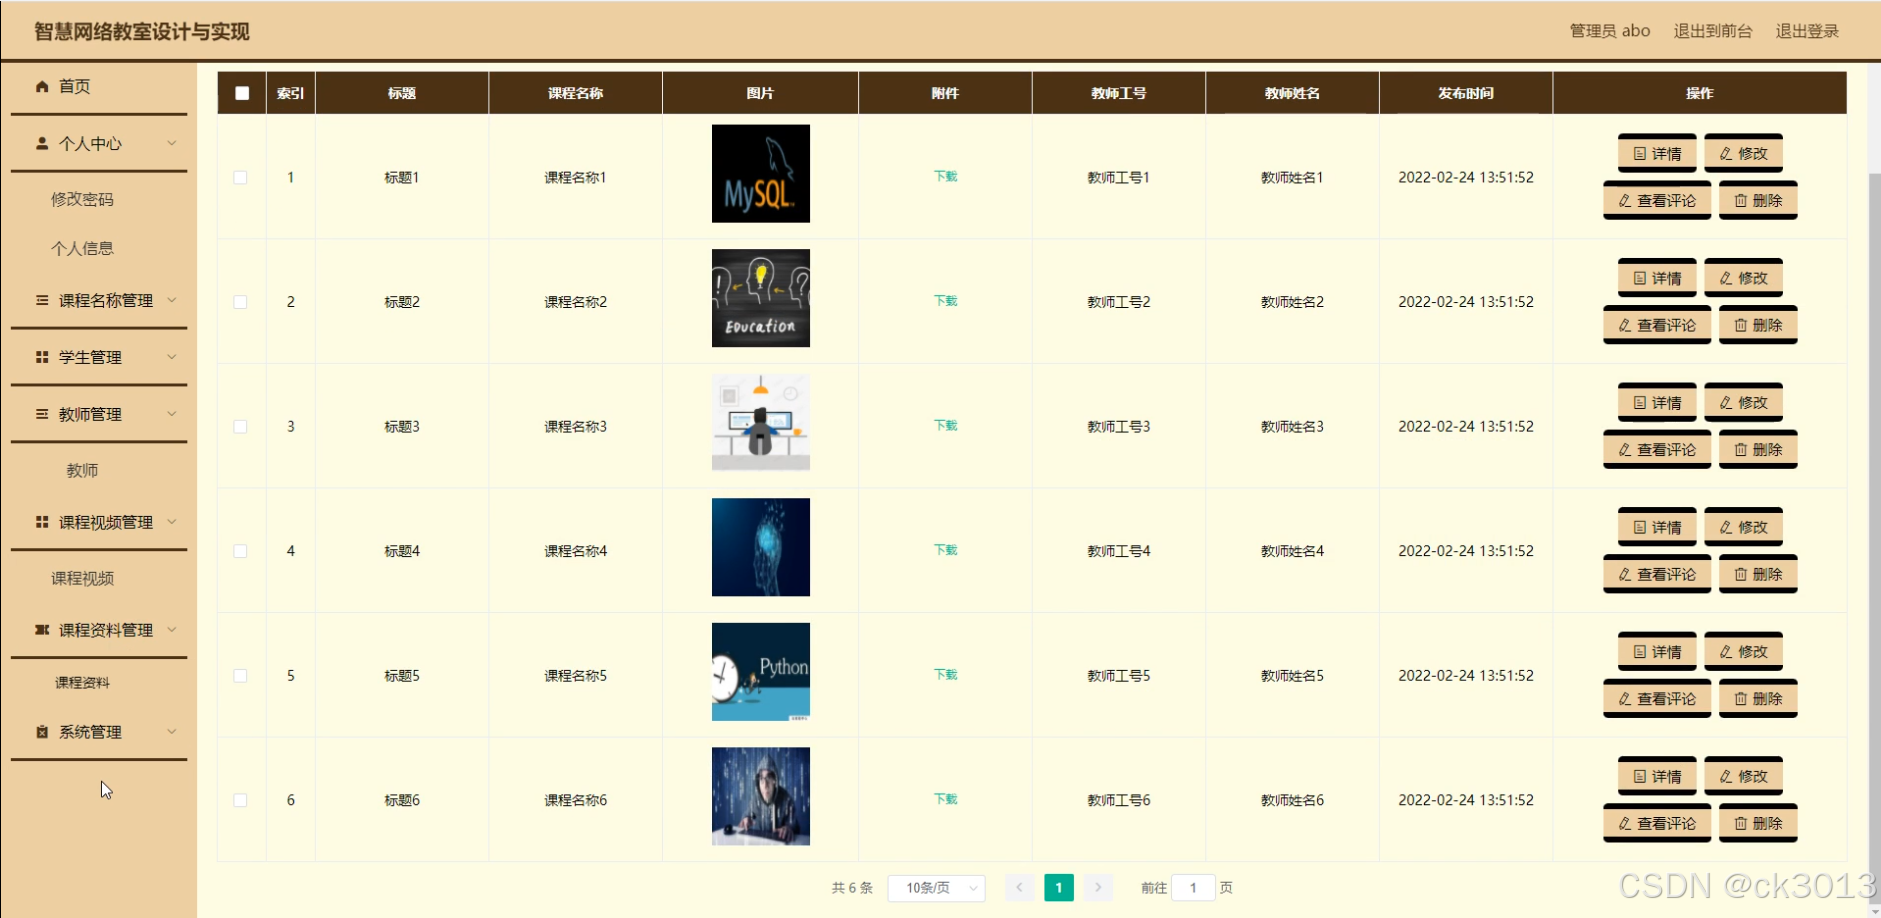Click the 发布时间 column header
Screen dimensions: 1881x918
(x=1466, y=93)
